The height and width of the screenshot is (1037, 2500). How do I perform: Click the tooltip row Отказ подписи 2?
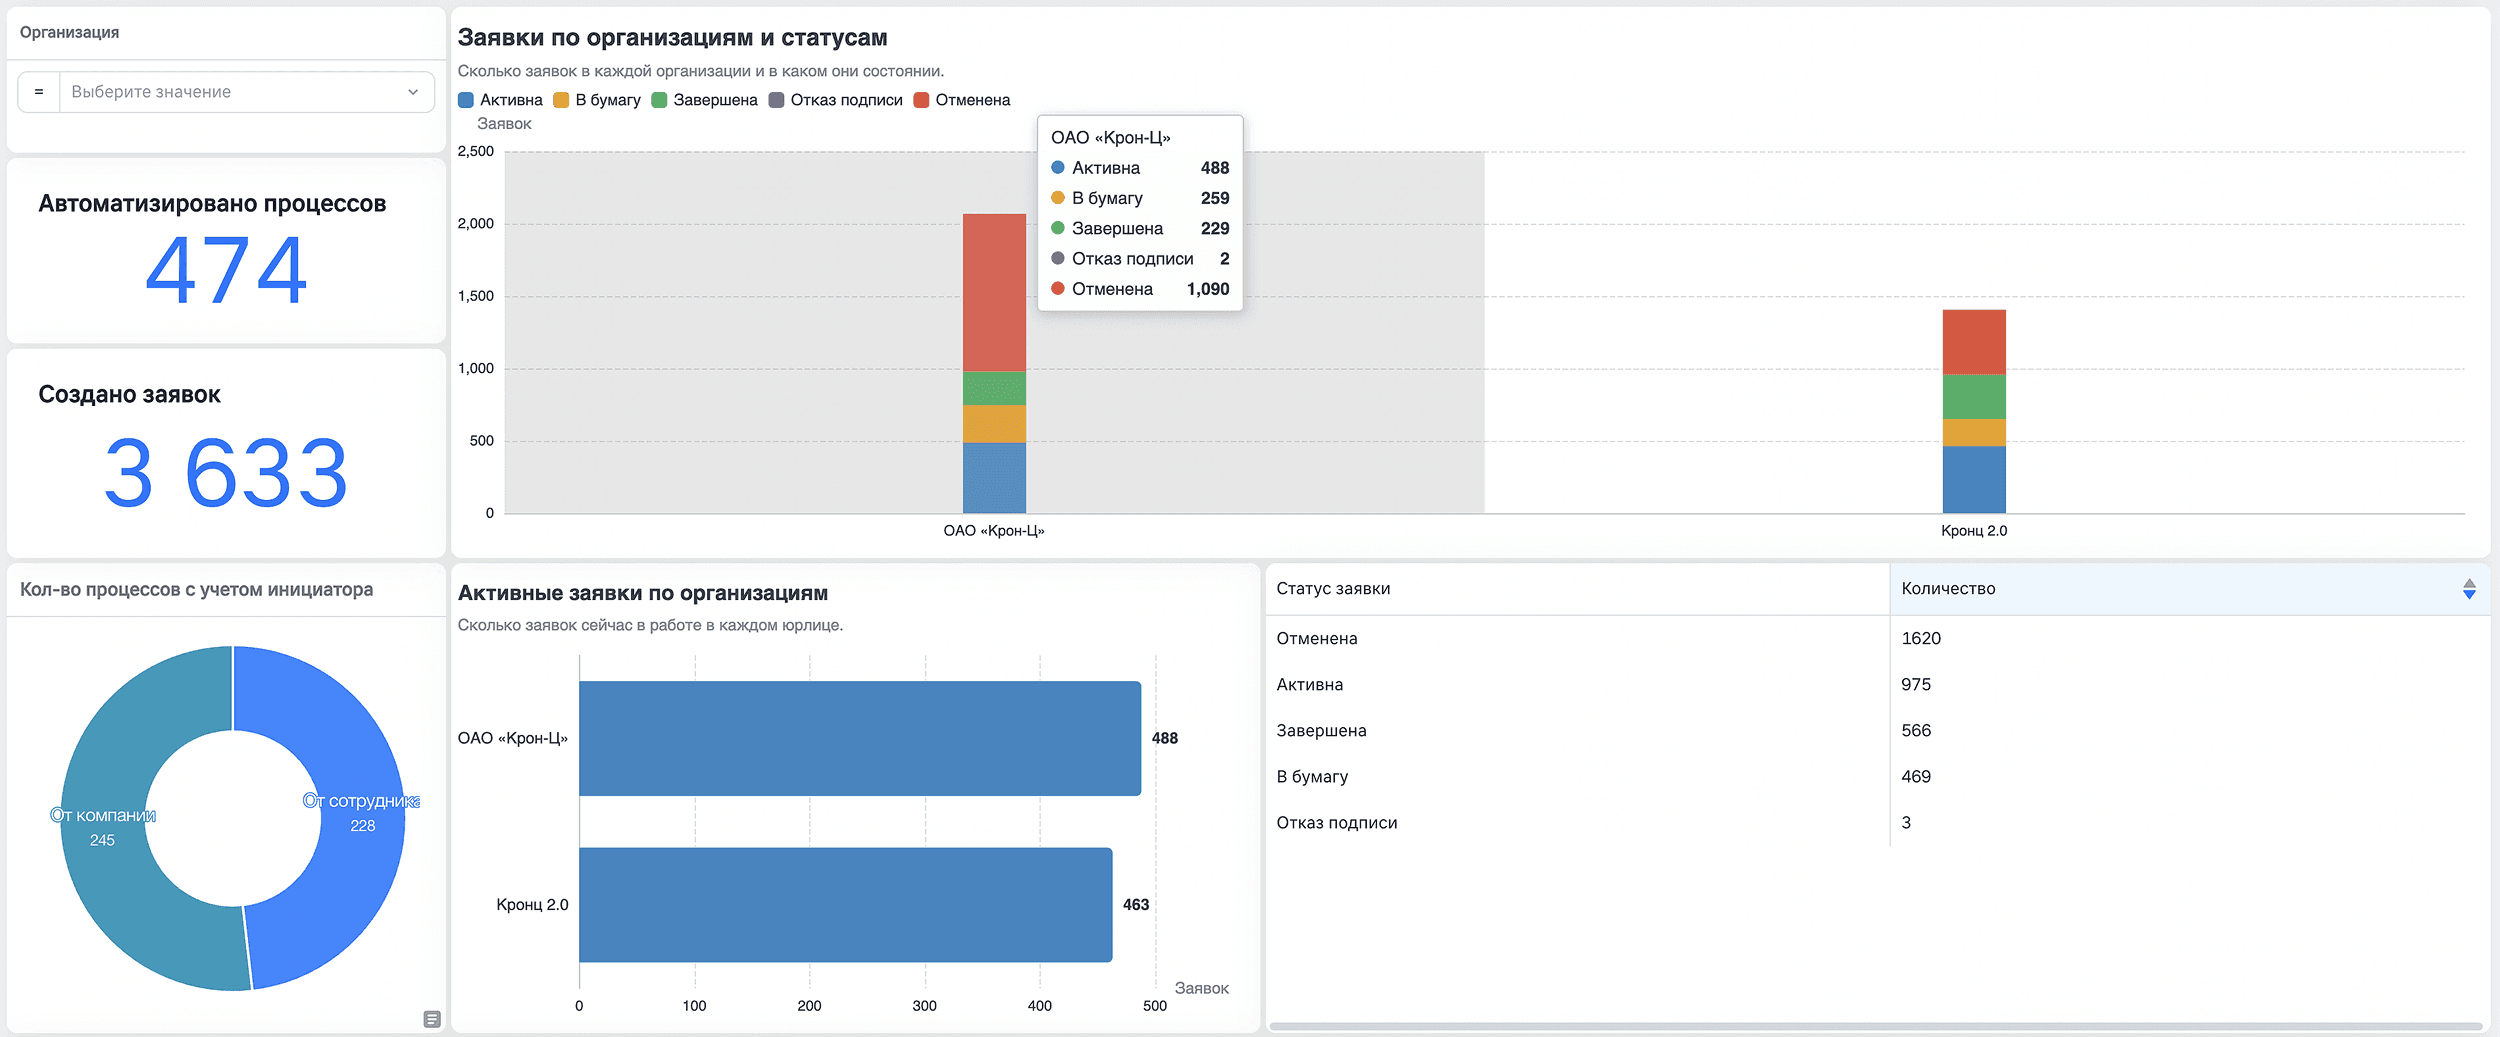[1140, 258]
